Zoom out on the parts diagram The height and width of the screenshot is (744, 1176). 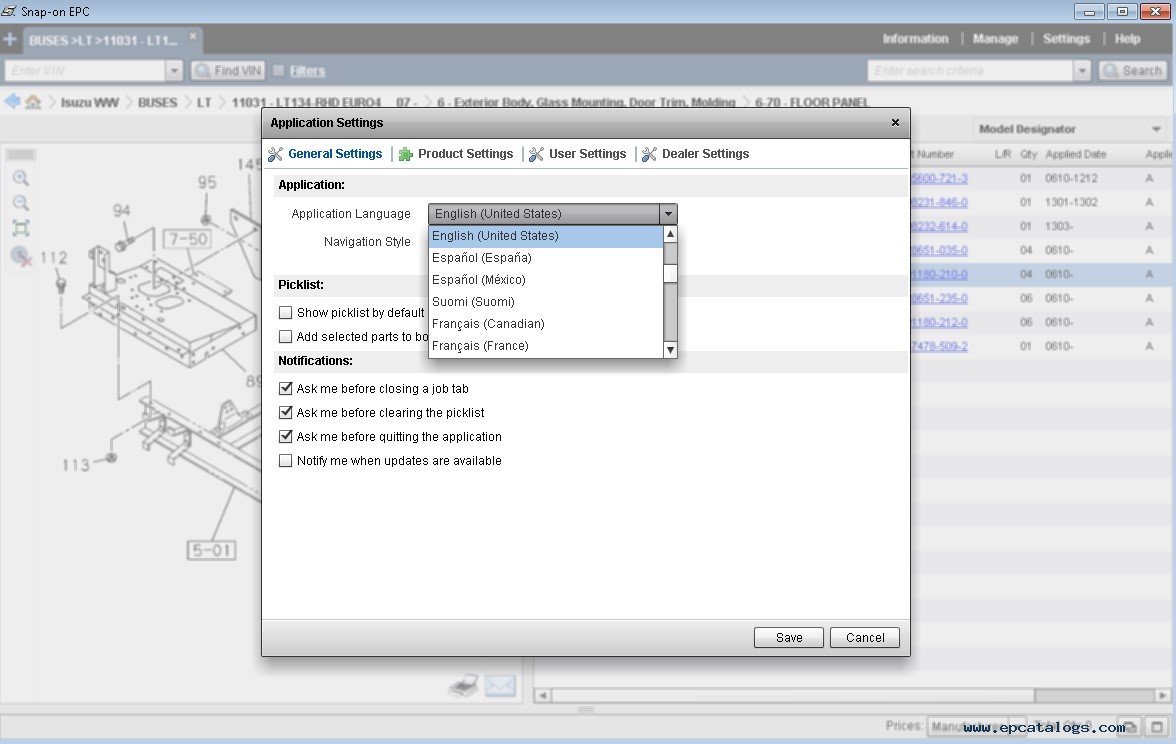pyautogui.click(x=20, y=203)
